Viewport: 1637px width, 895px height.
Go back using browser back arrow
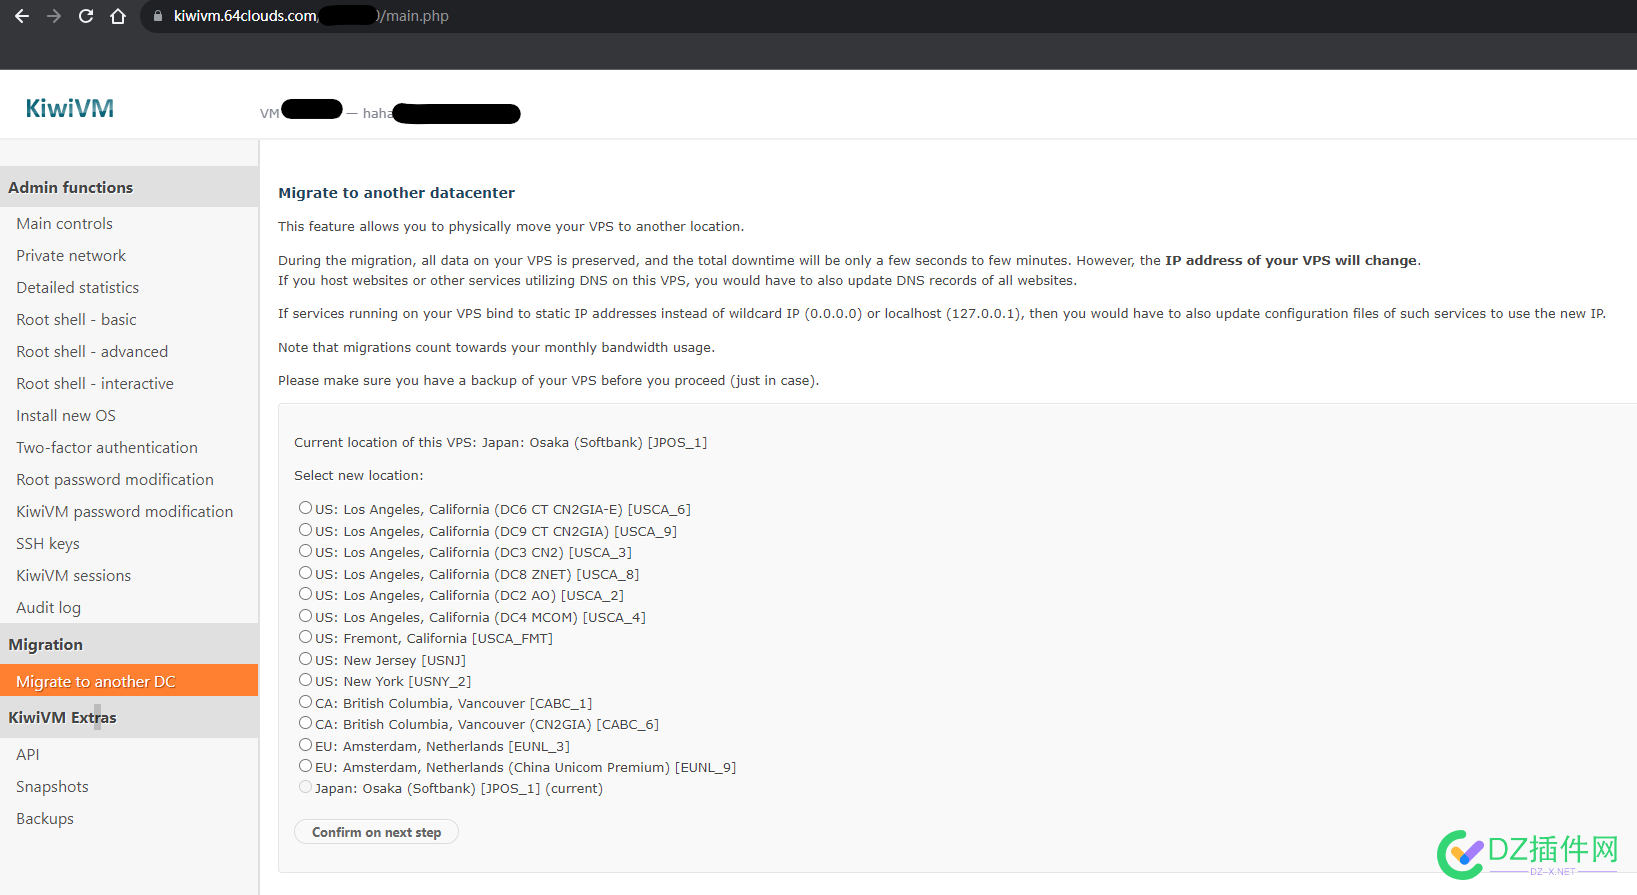click(x=22, y=16)
